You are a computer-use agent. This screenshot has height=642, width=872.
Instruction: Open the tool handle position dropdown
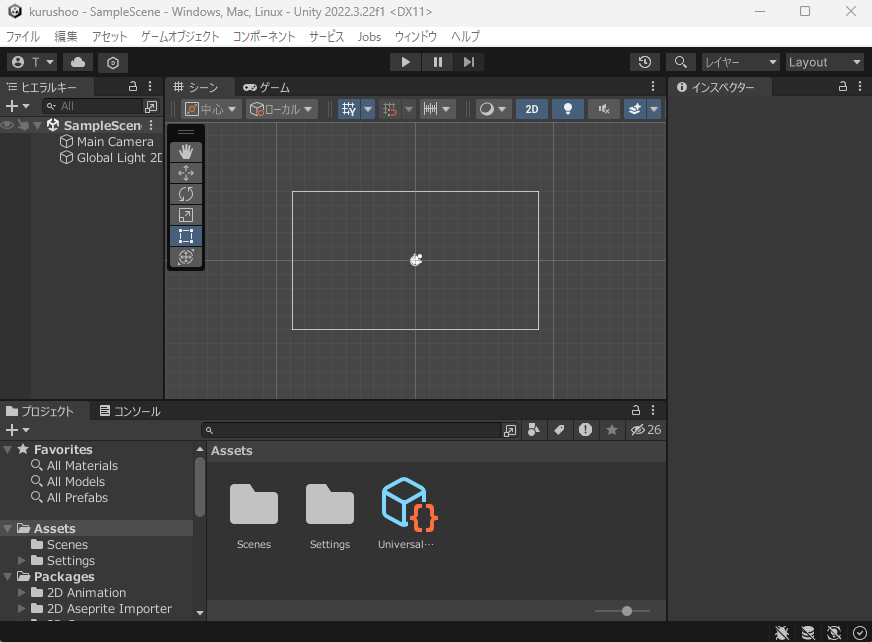point(211,109)
